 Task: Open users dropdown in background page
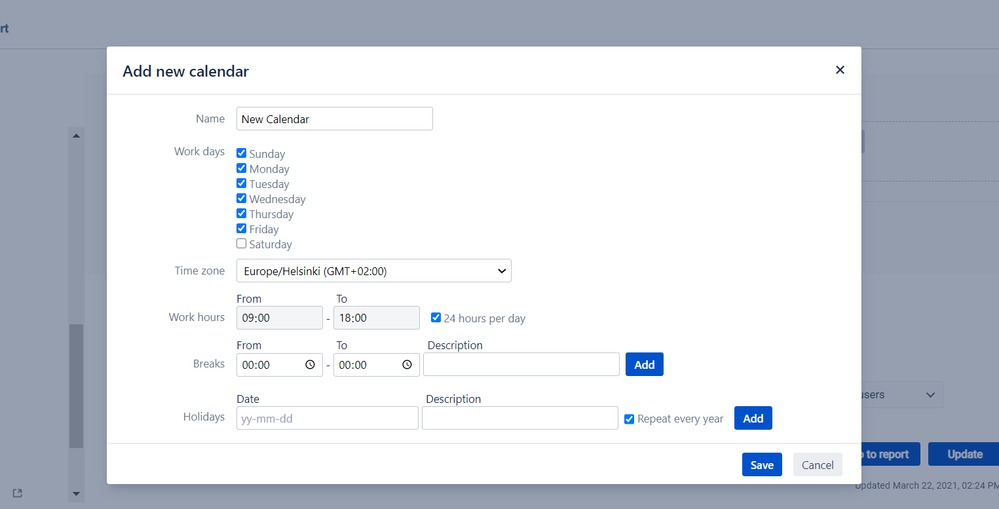(x=902, y=395)
